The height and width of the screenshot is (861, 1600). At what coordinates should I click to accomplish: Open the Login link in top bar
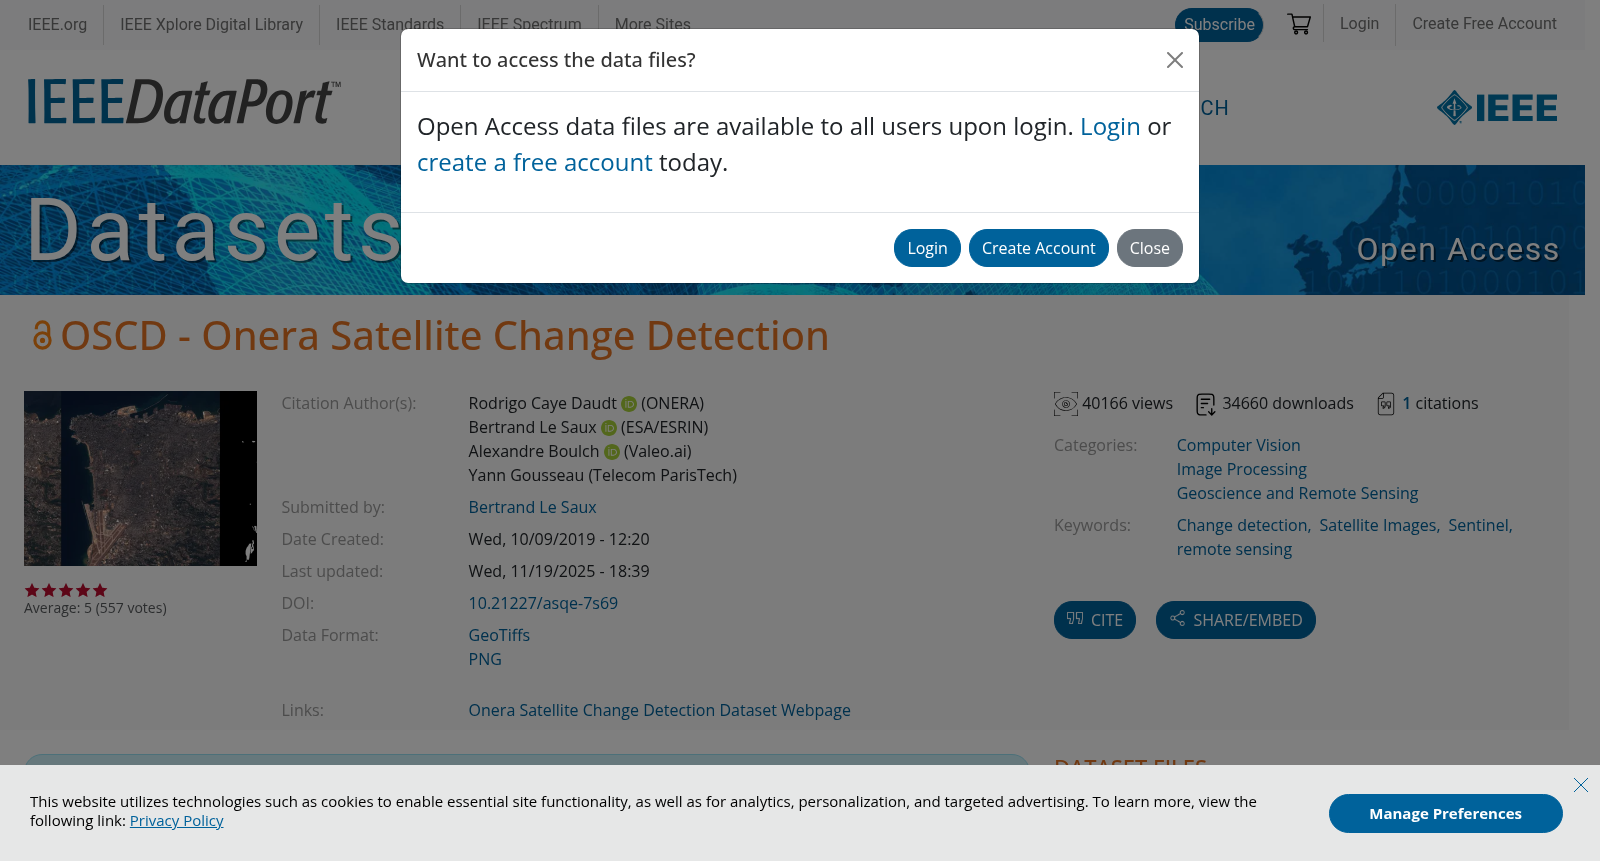pos(1359,23)
